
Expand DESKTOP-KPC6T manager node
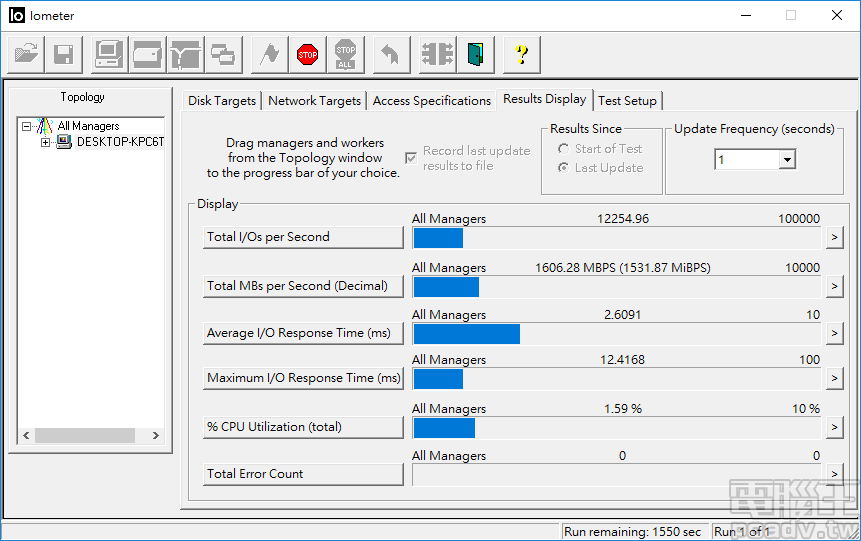(46, 142)
